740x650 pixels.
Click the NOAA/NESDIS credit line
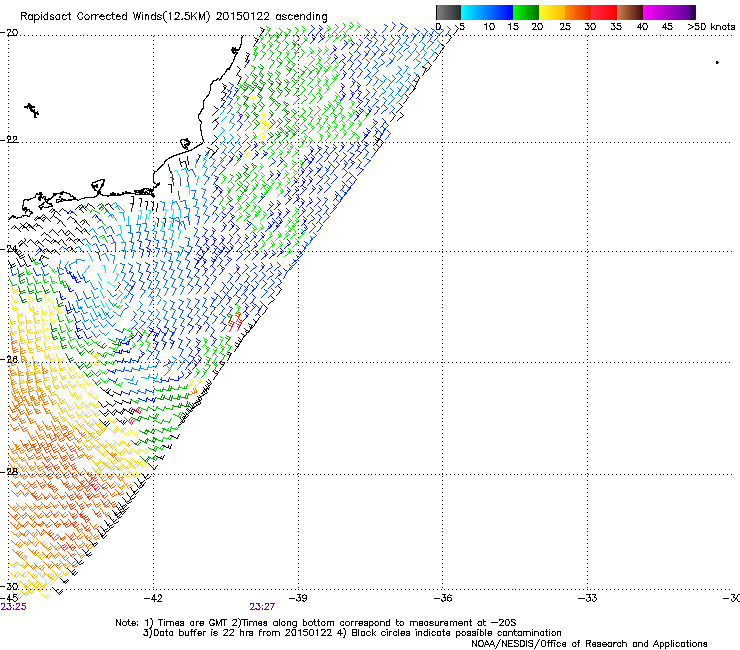pos(589,644)
